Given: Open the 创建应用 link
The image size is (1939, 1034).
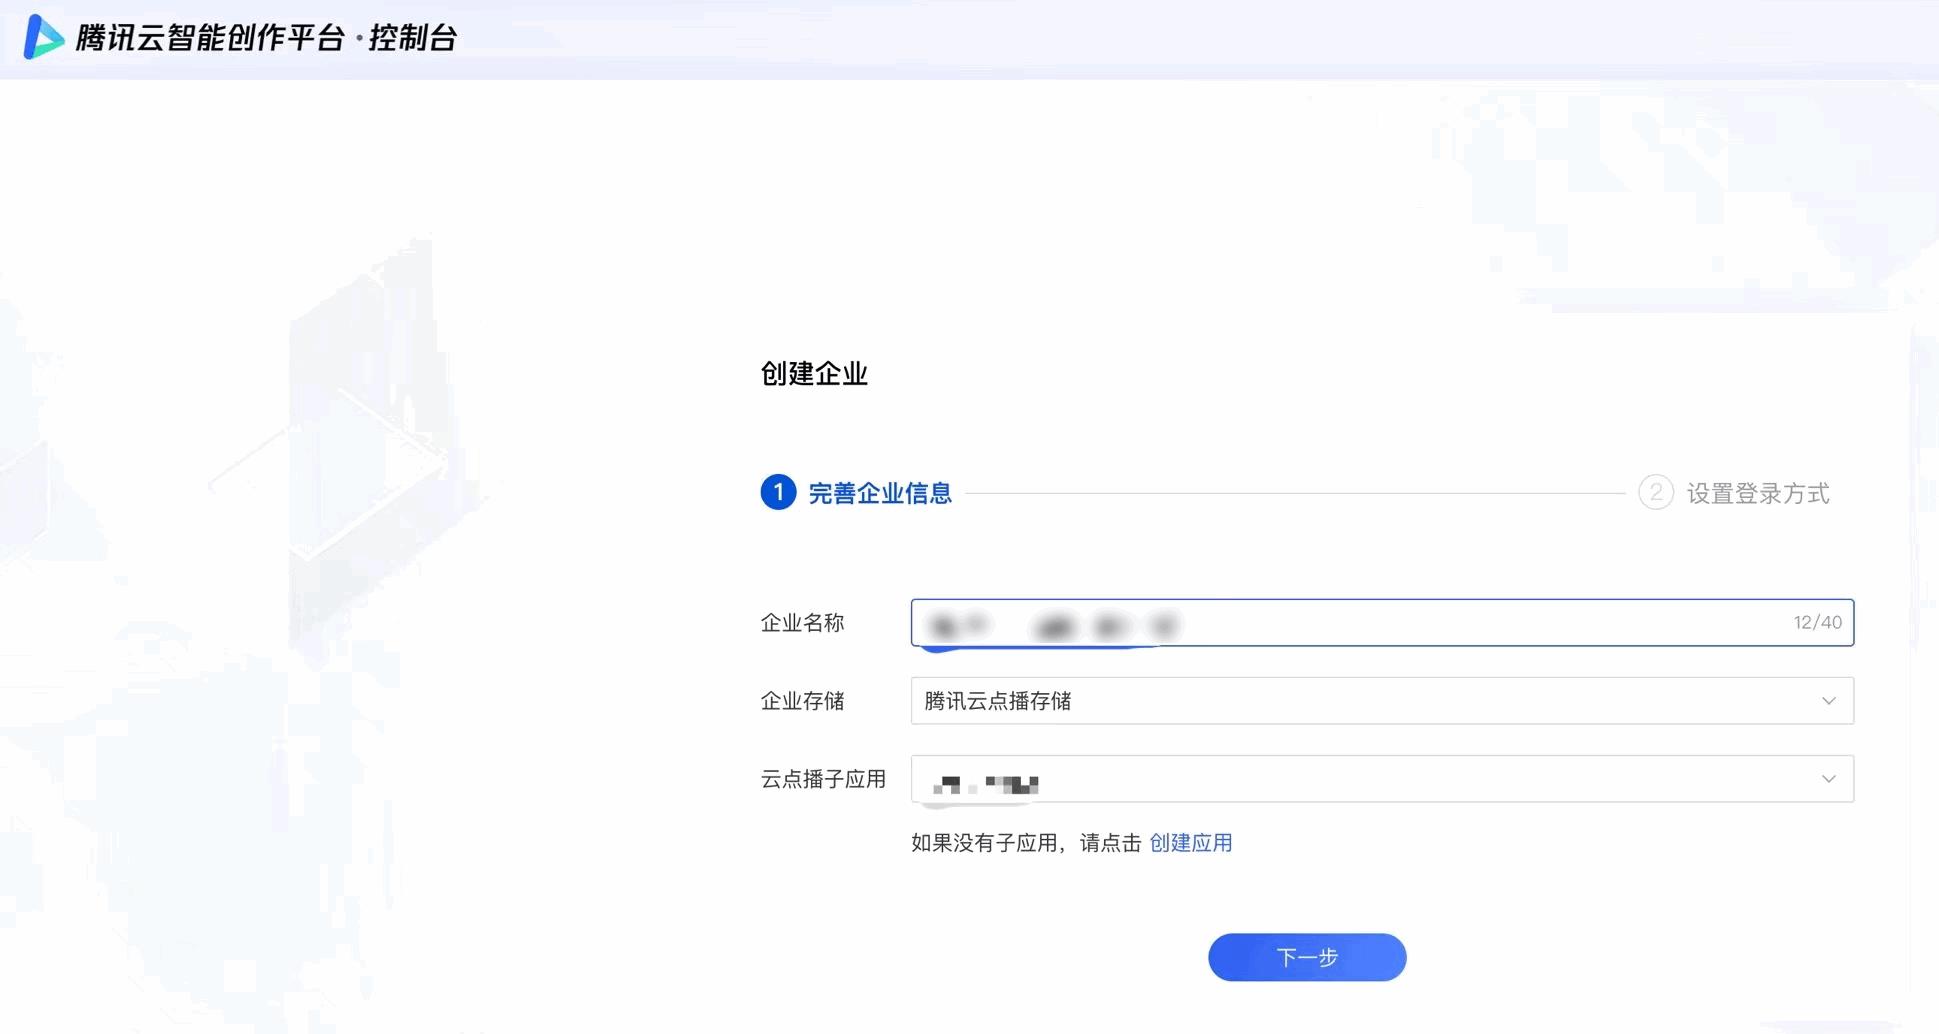Looking at the screenshot, I should point(1191,843).
